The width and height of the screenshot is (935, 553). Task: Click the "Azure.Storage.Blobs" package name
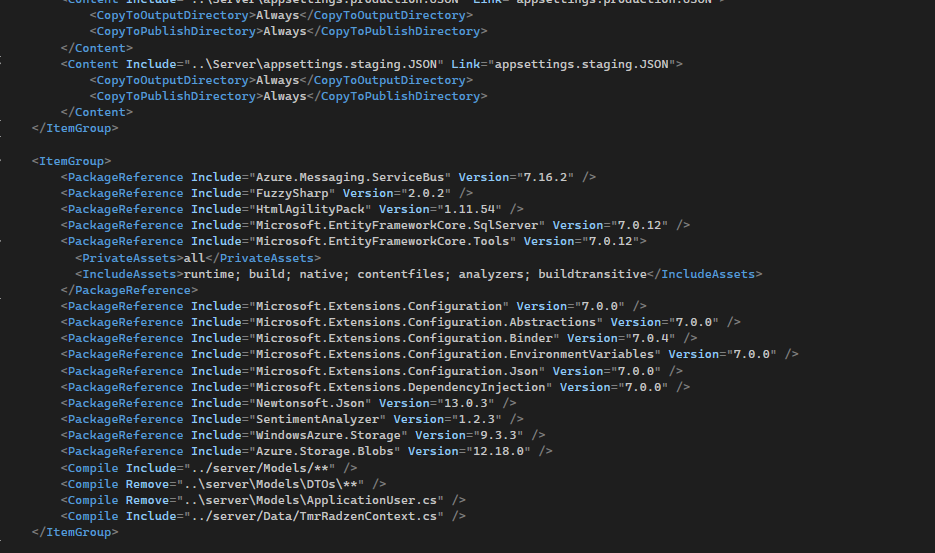[x=324, y=452]
